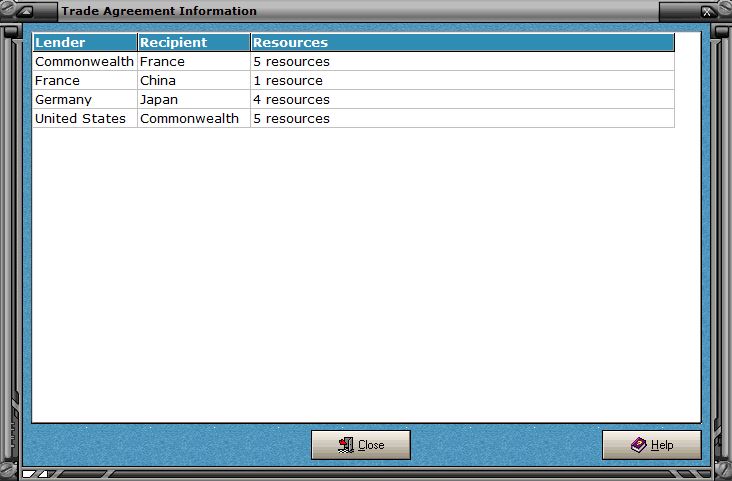Viewport: 732px width, 481px height.
Task: Select recipient cell "Commonwealth"
Action: (x=194, y=119)
